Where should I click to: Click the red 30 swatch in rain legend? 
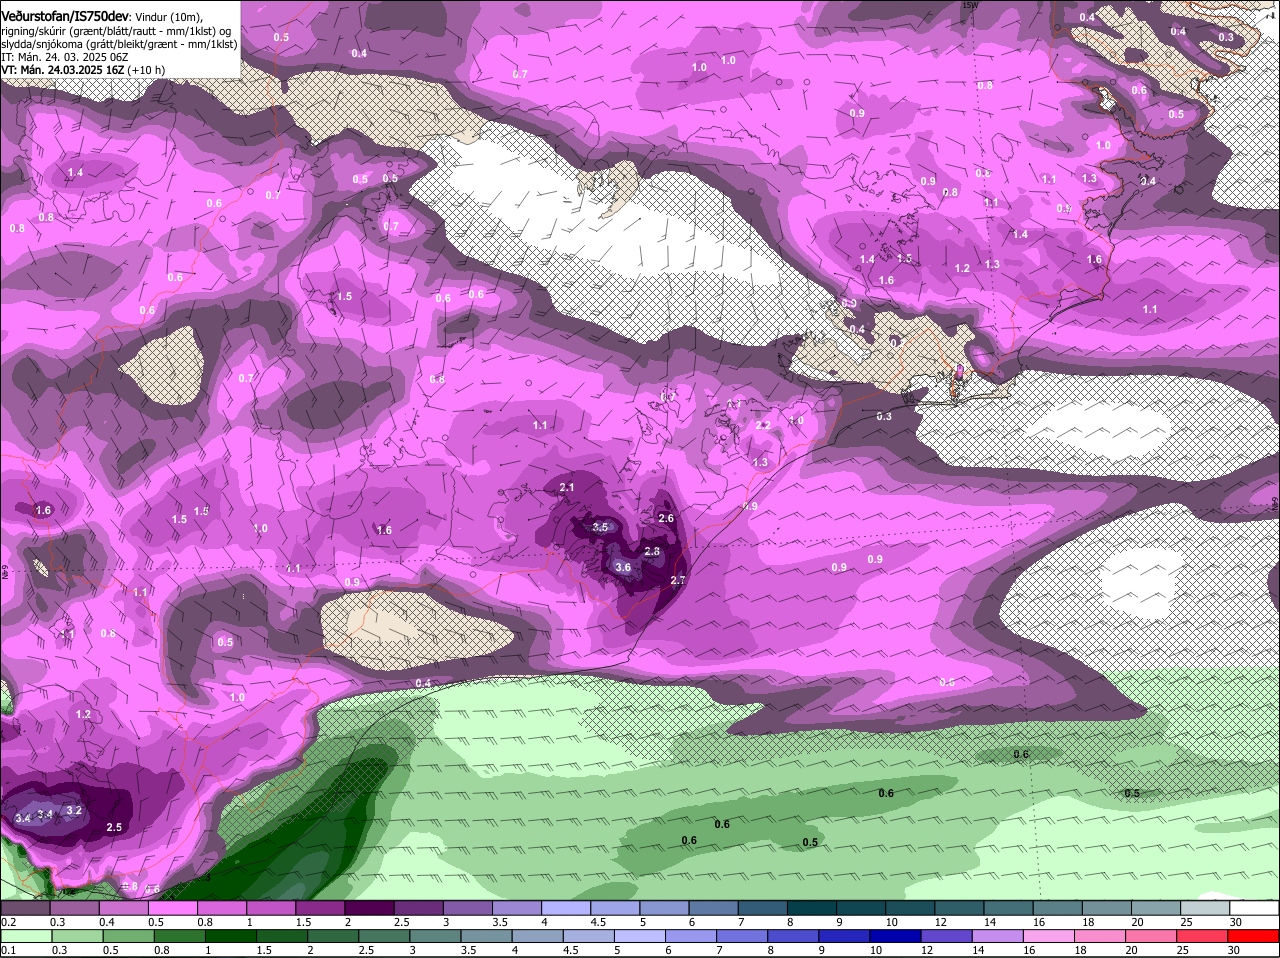point(1254,936)
